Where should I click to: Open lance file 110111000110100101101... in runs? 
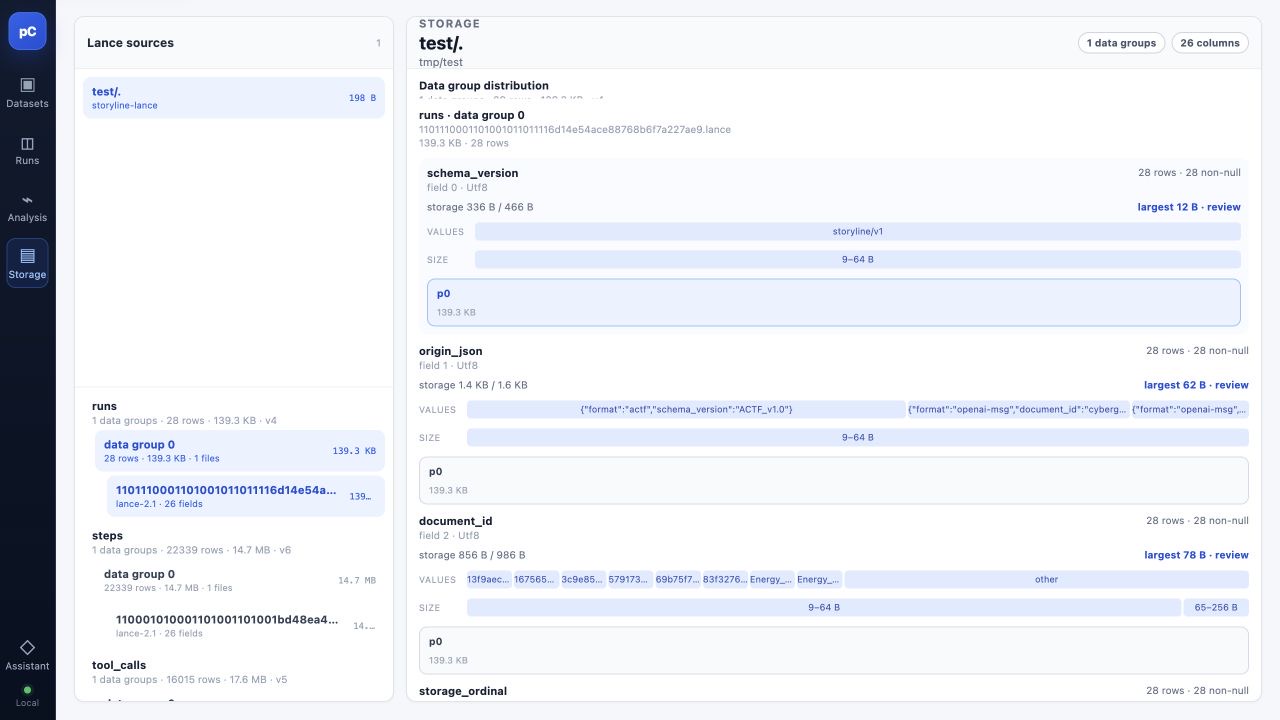[246, 496]
